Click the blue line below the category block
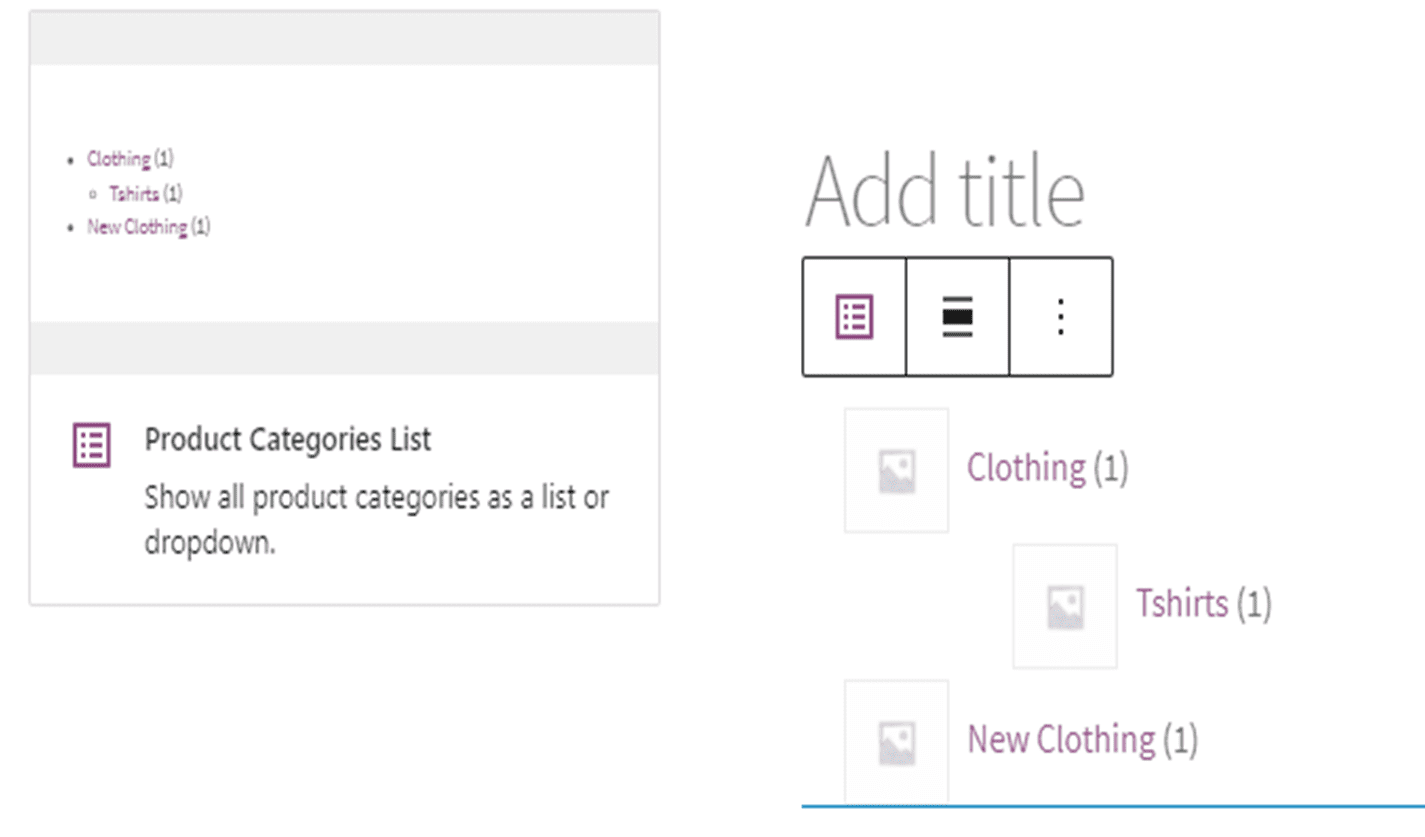Screen dimensions: 1425x837 (1112, 805)
